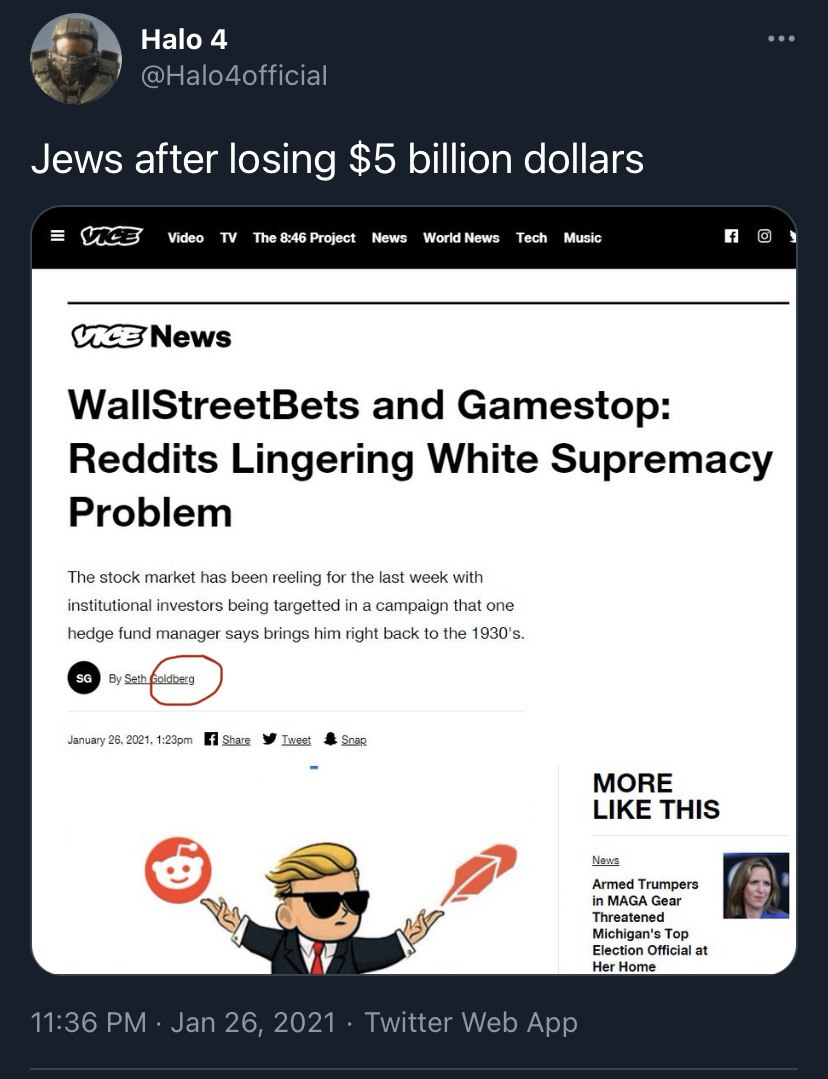Screen dimensions: 828x1079
Task: Click the related article woman thumbnail
Action: tap(756, 886)
